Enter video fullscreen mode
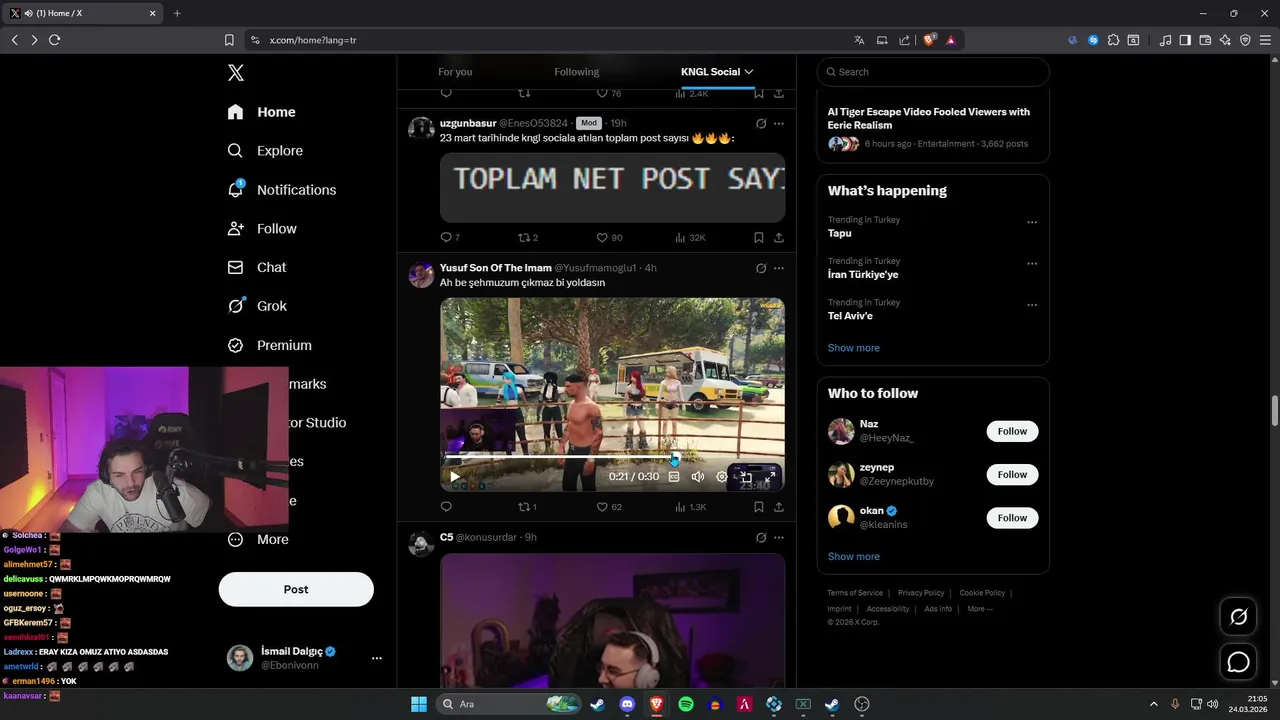 (x=770, y=477)
